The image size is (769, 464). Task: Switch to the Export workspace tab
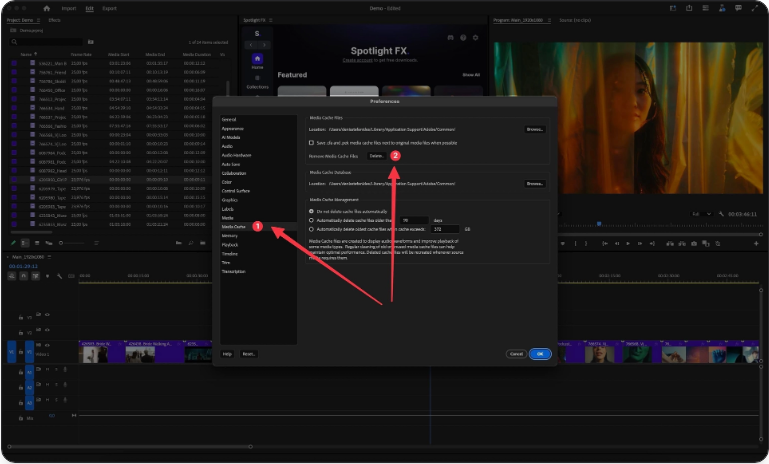pyautogui.click(x=109, y=8)
